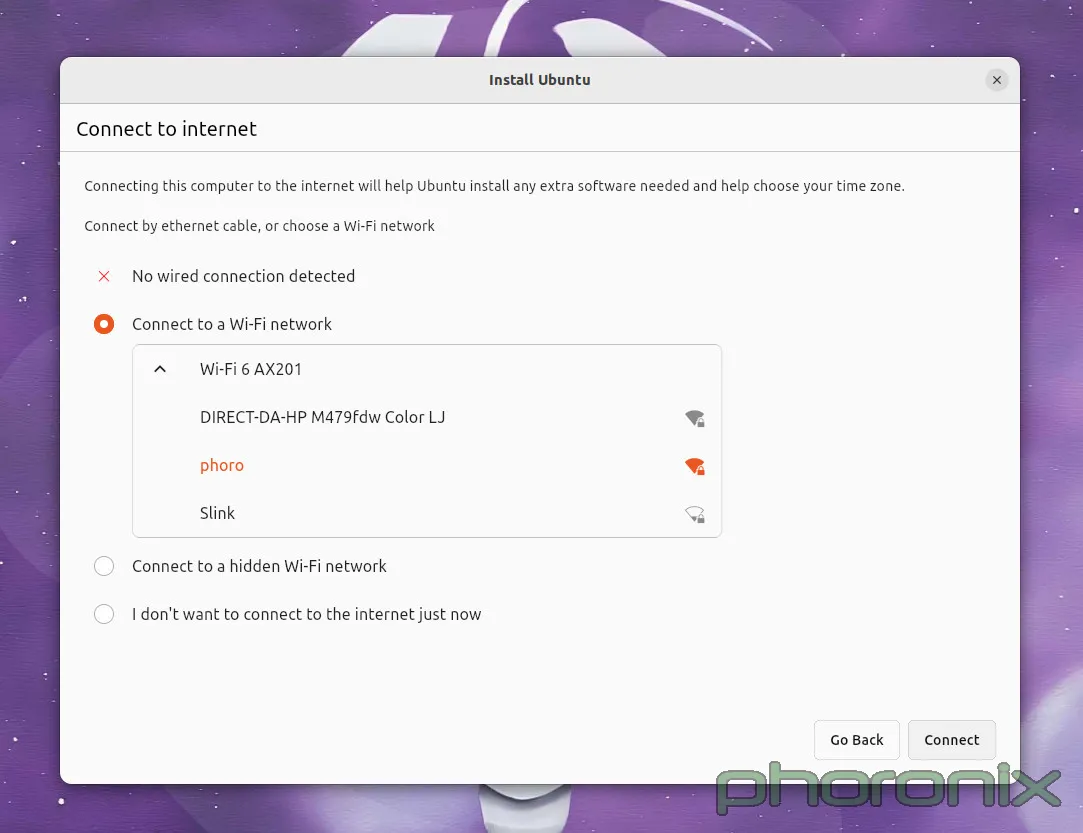Select DIRECT-DA-HP M479fdw Color LJ network name
The width and height of the screenshot is (1083, 833).
coord(323,417)
